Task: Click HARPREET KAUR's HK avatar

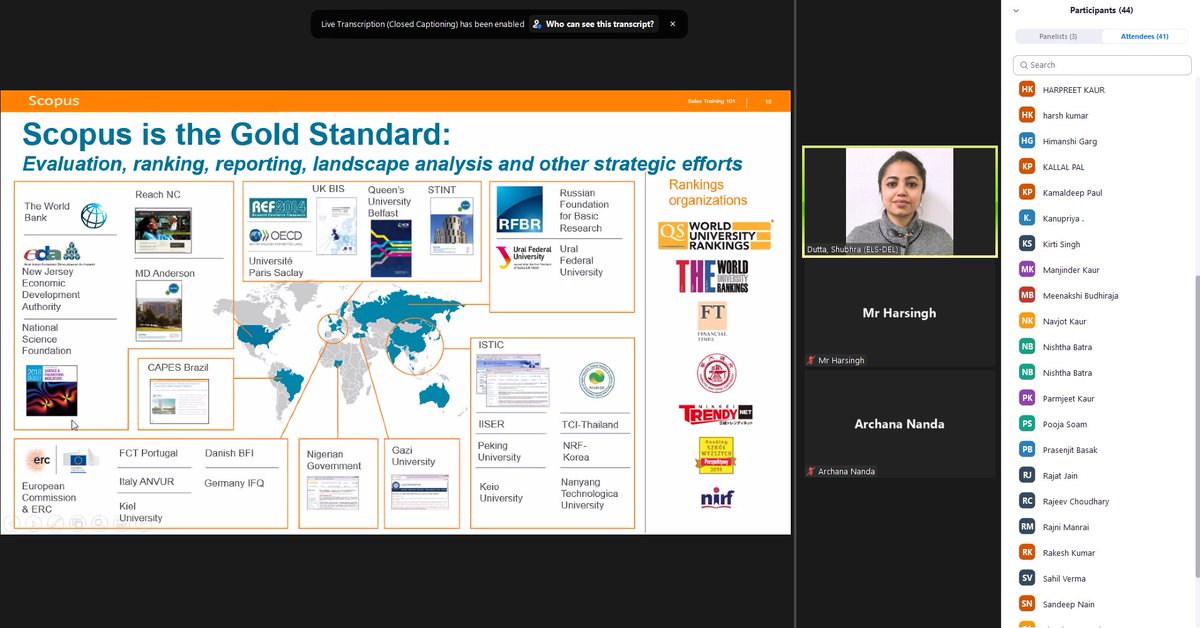Action: tap(1027, 89)
